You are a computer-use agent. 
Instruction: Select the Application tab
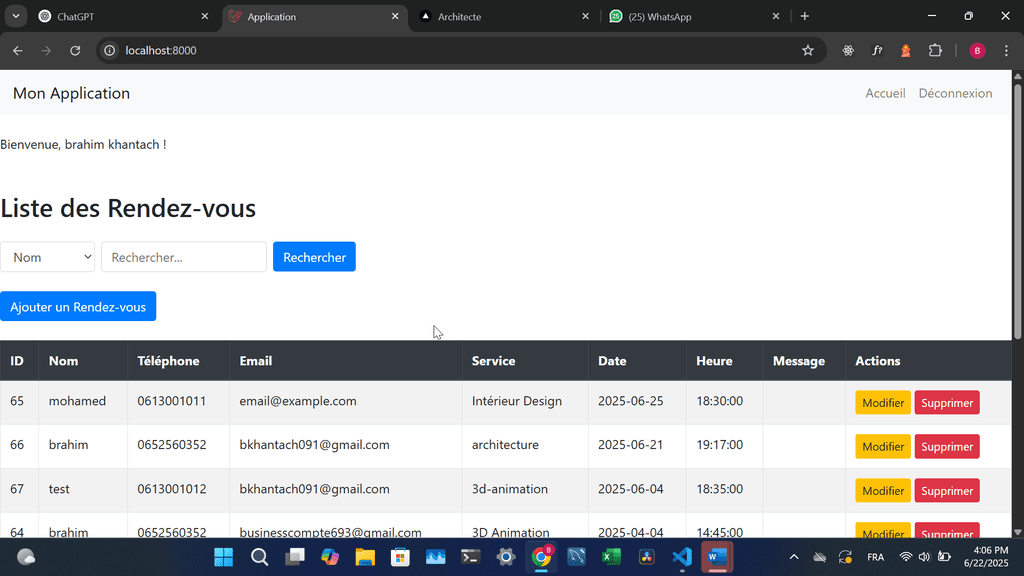(313, 16)
